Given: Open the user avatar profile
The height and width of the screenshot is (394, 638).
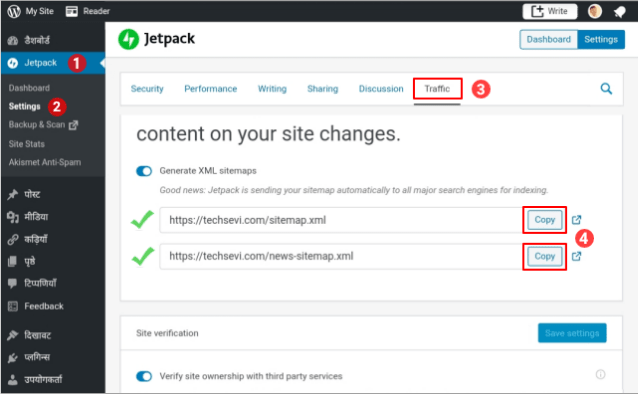Looking at the screenshot, I should pos(595,11).
